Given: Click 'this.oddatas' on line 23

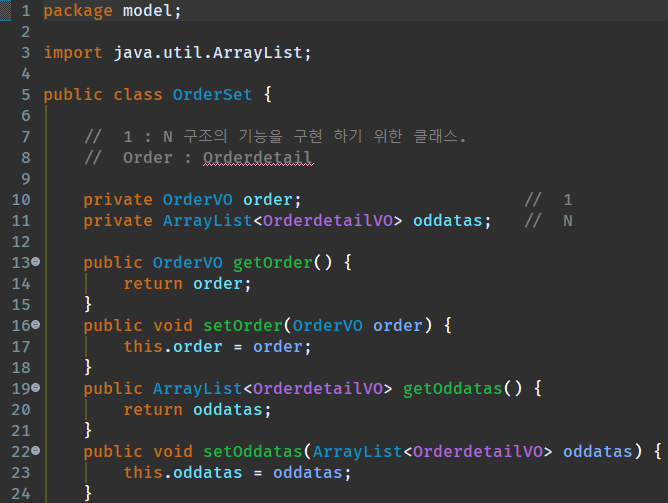Looking at the screenshot, I should (x=183, y=472).
